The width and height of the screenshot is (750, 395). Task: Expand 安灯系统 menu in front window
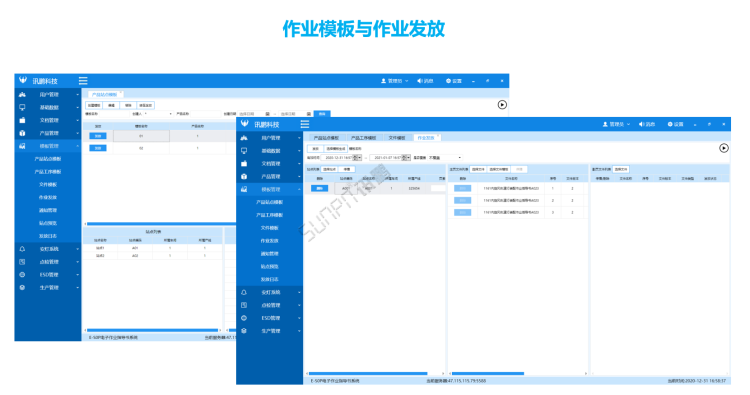pyautogui.click(x=299, y=293)
